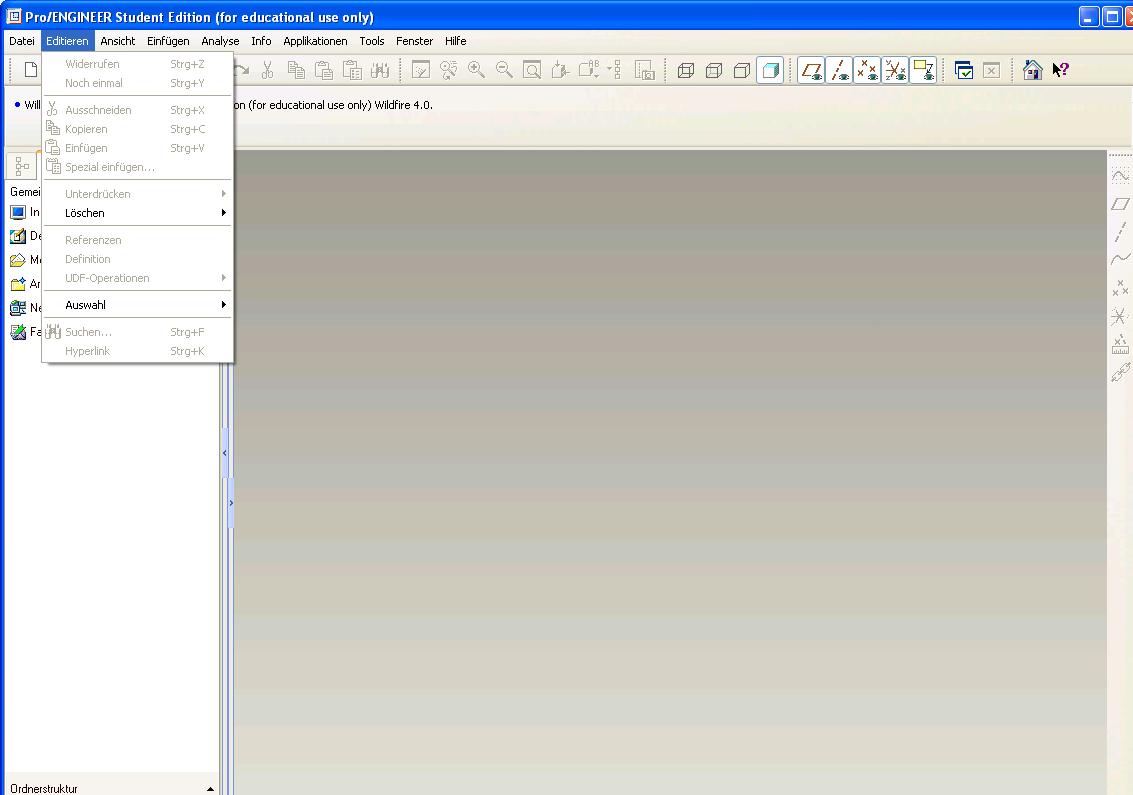Maximize the Pro/ENGINEER window
This screenshot has width=1133, height=795.
click(x=1113, y=17)
